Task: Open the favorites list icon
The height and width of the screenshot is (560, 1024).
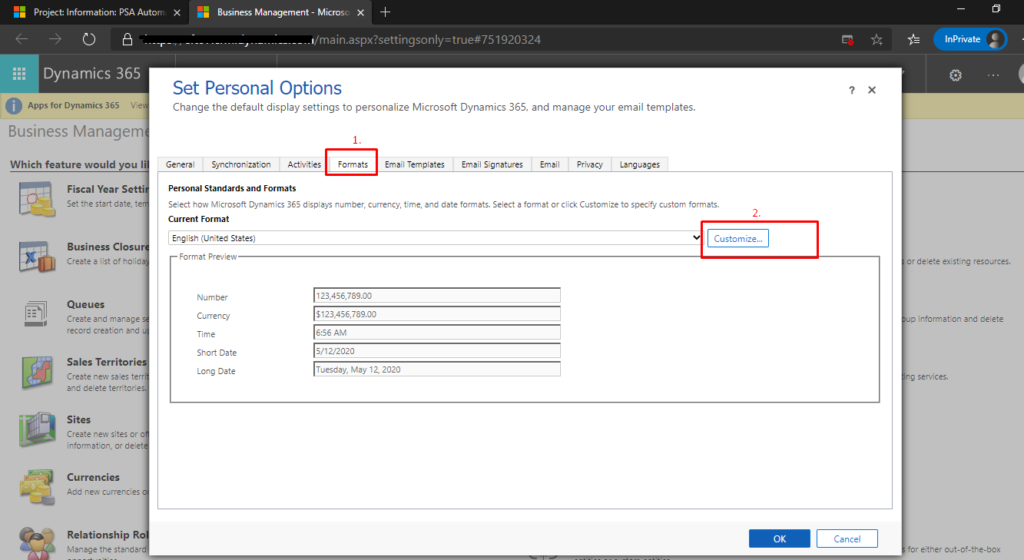Action: (914, 40)
